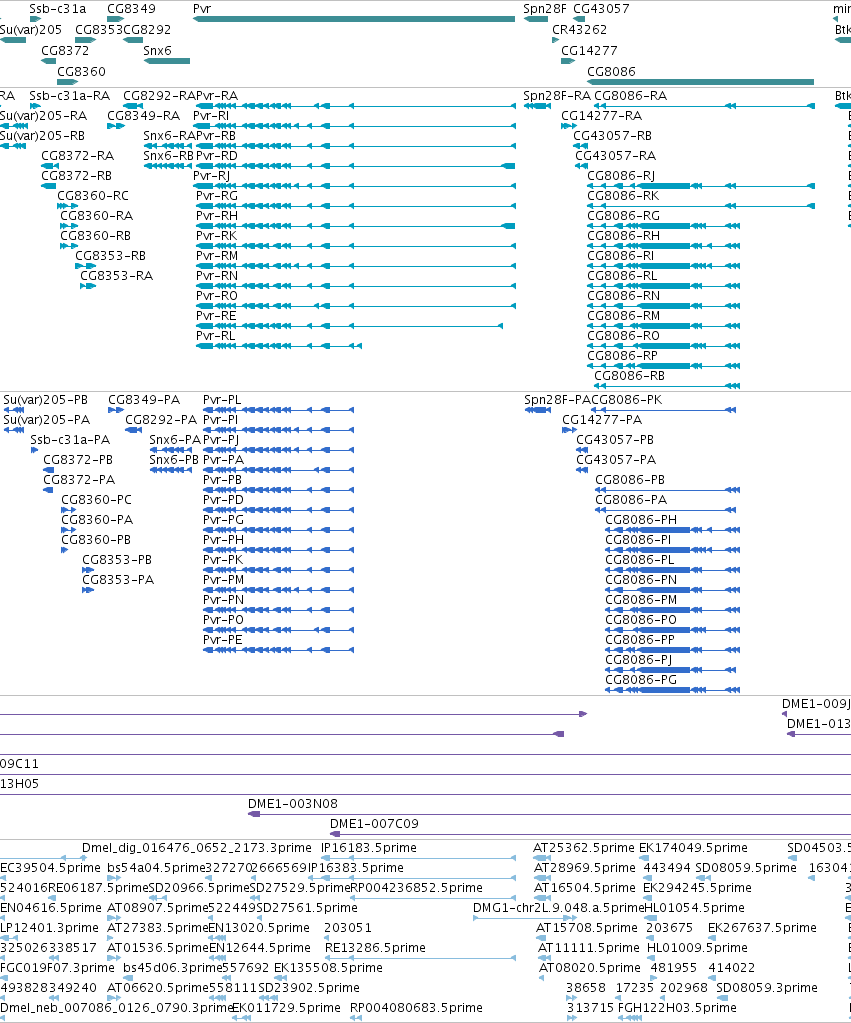The width and height of the screenshot is (851, 1023).
Task: Select the Snx6 gene label
Action: [x=157, y=51]
